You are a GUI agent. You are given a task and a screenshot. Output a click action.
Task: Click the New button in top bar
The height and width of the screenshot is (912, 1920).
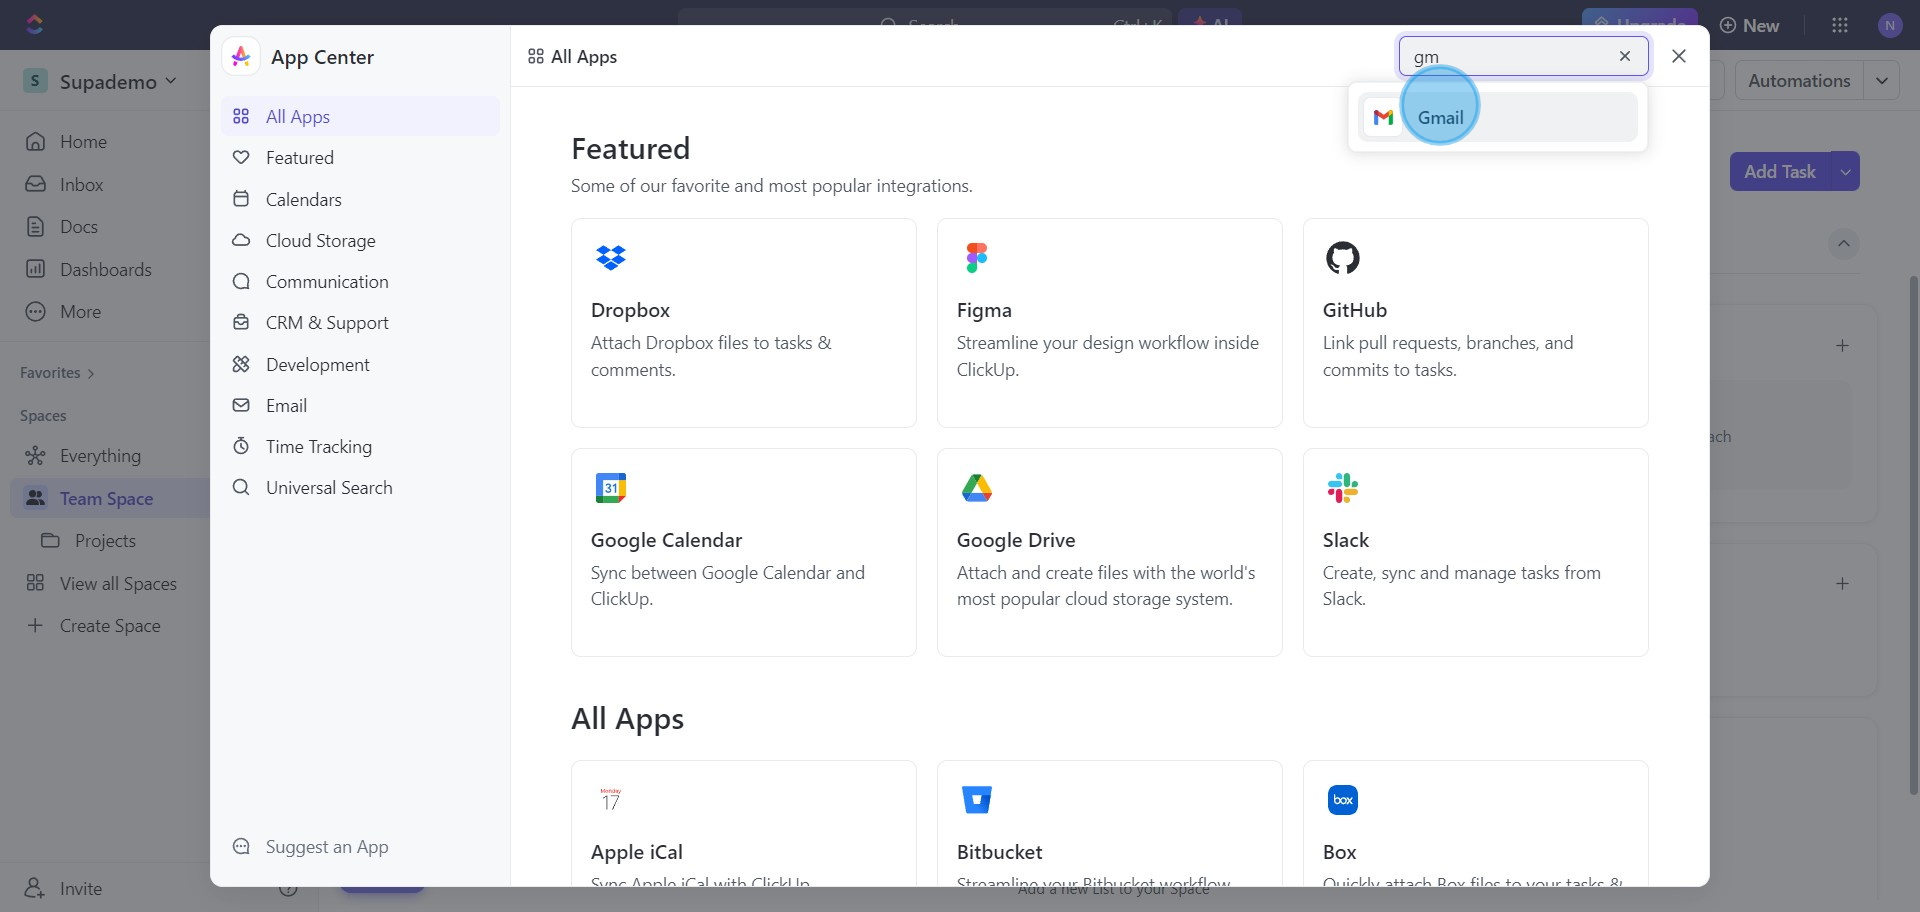tap(1749, 25)
